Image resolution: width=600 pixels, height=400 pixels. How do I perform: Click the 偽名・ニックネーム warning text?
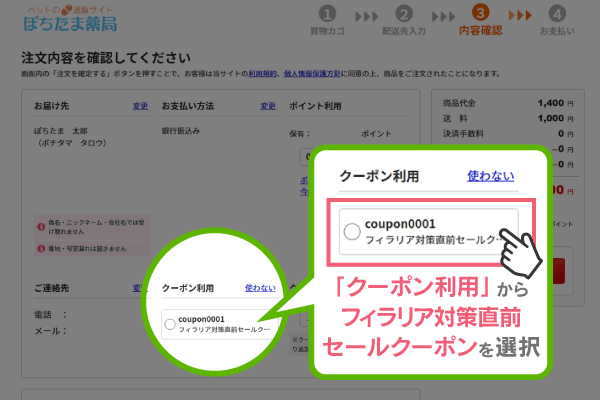click(x=96, y=227)
